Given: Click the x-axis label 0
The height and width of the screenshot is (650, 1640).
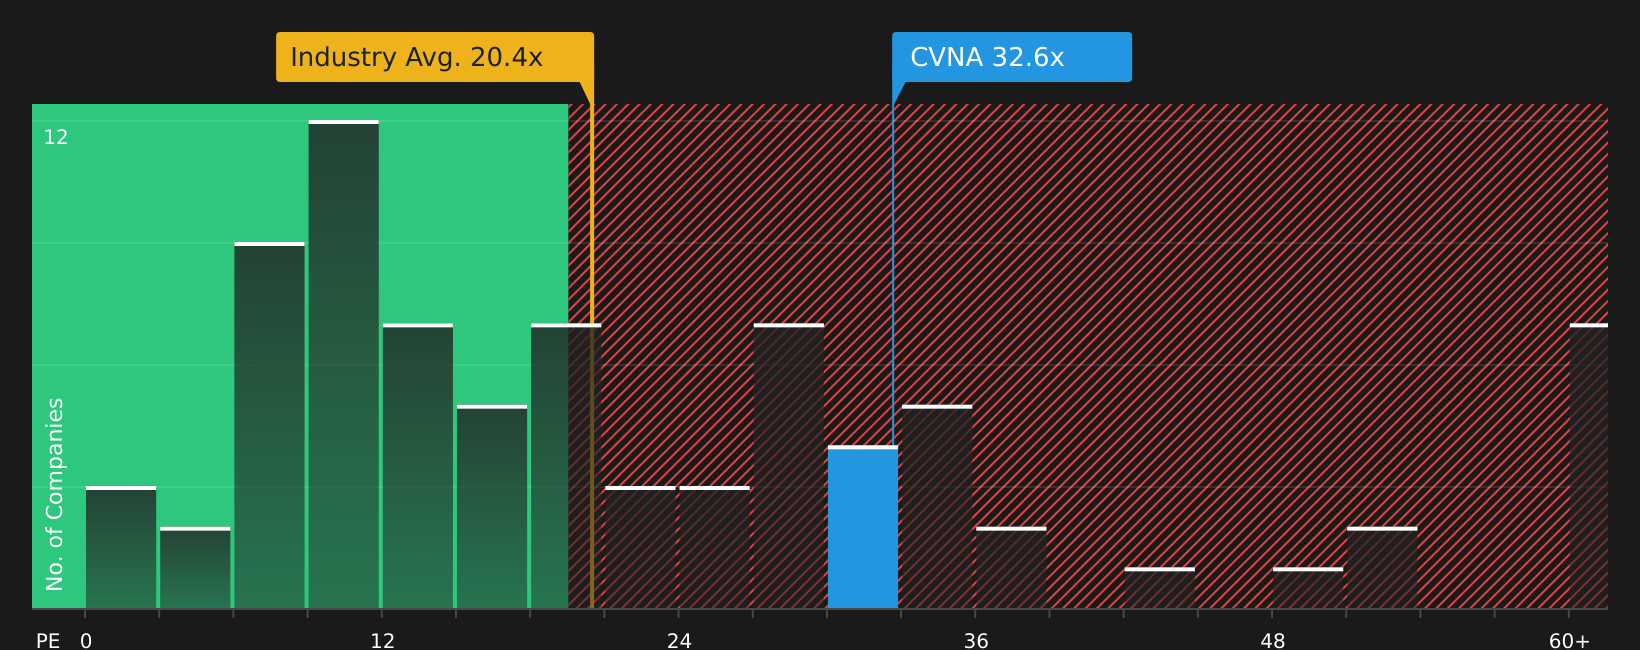Looking at the screenshot, I should click(86, 641).
